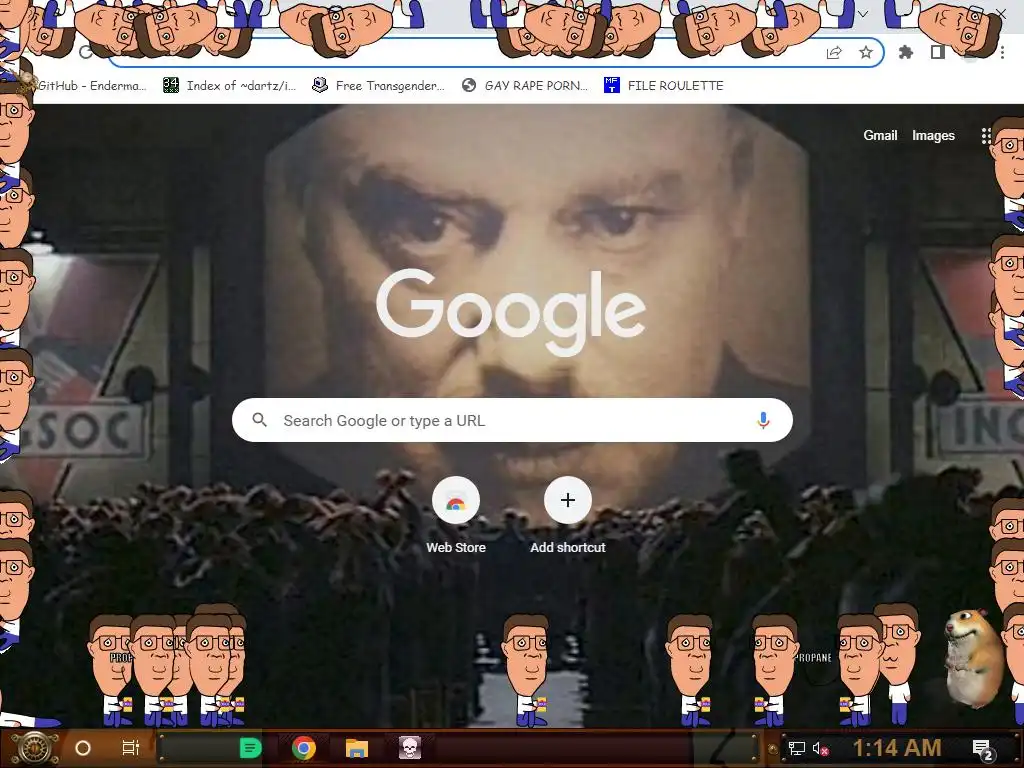Screen dimensions: 1024x768
Task: Switch to Chrome from the taskbar
Action: 304,748
